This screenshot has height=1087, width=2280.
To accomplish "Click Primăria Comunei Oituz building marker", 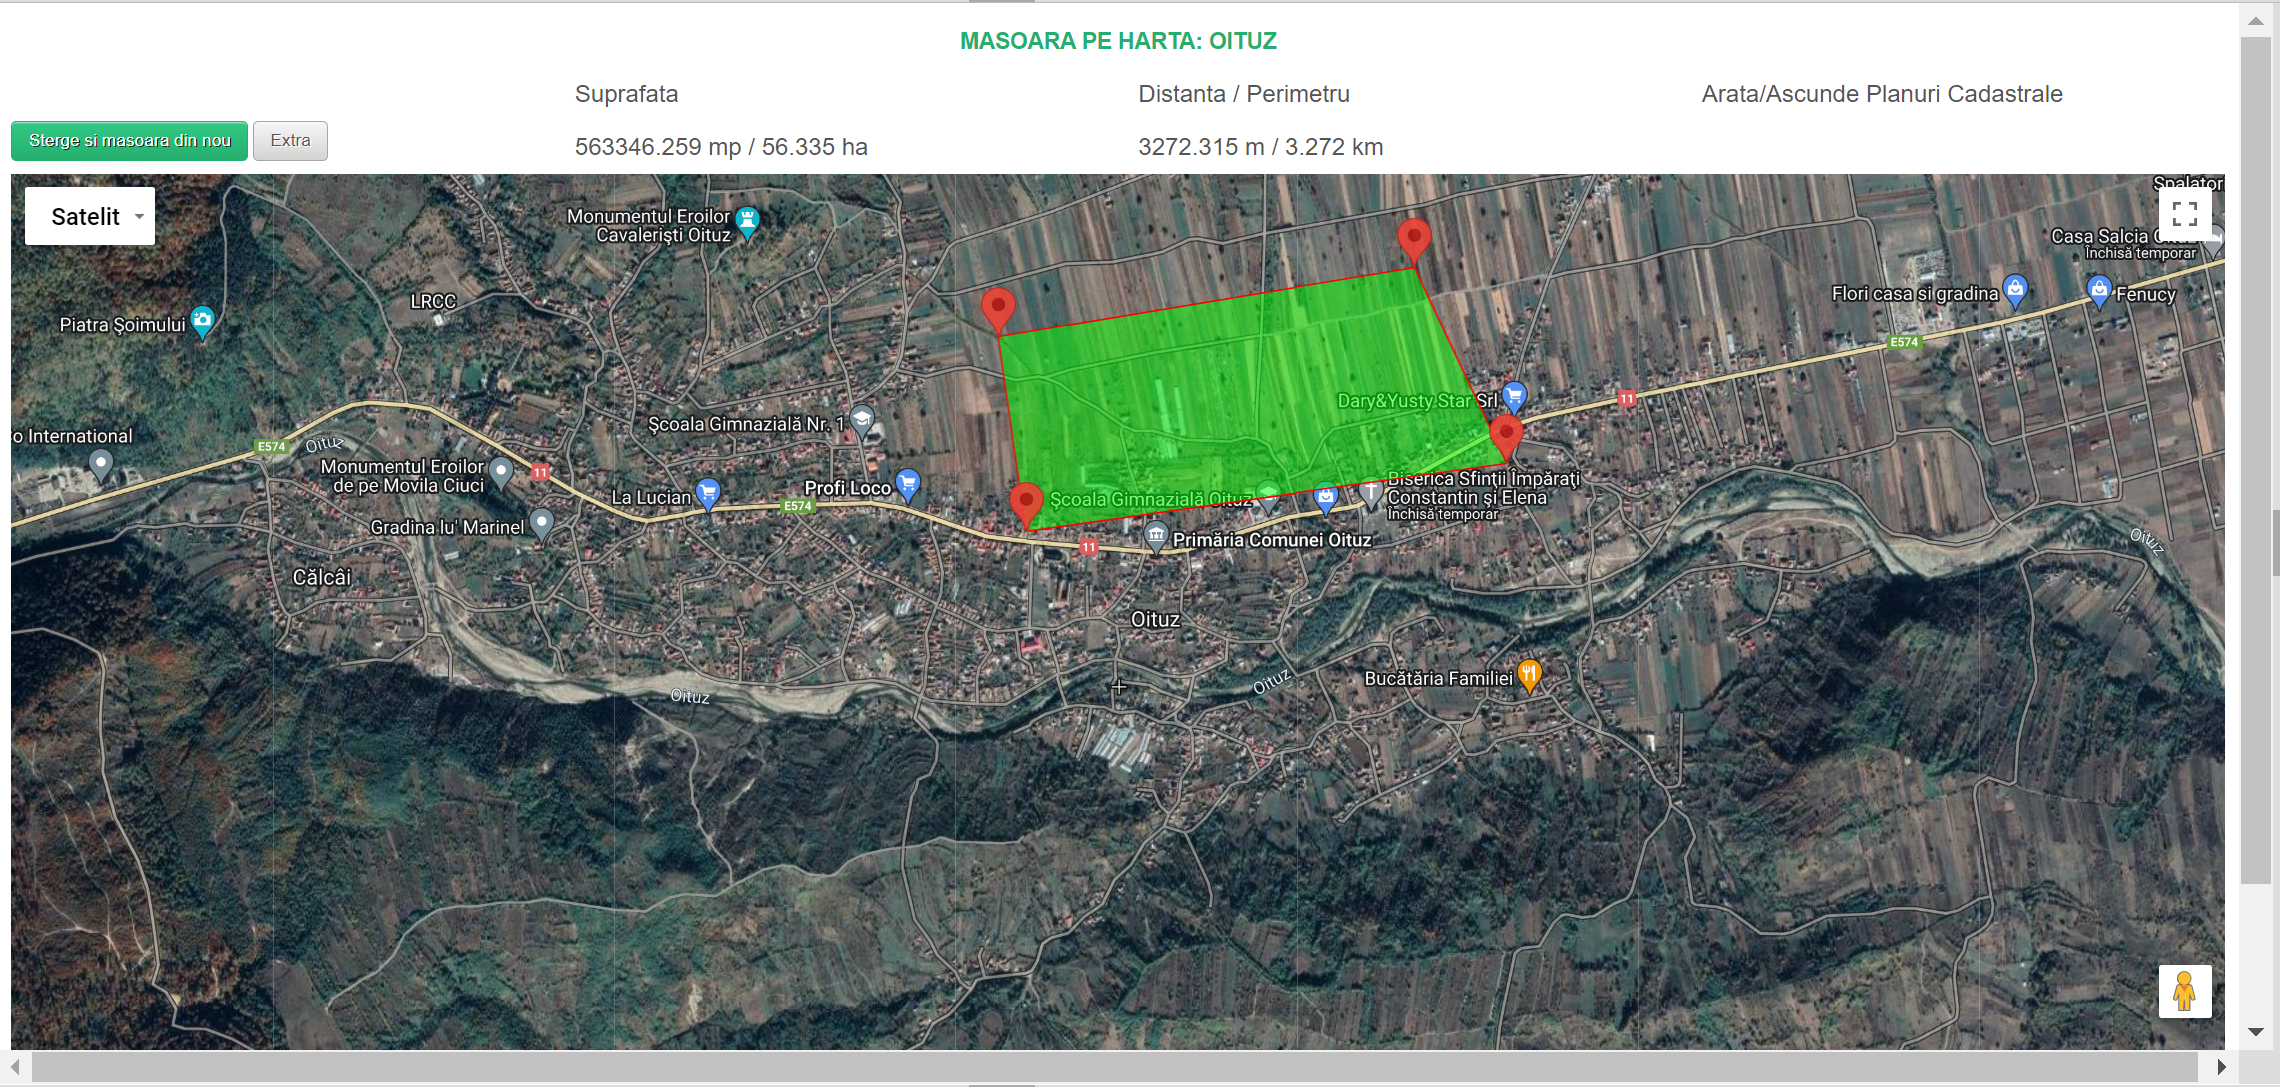I will (1156, 536).
